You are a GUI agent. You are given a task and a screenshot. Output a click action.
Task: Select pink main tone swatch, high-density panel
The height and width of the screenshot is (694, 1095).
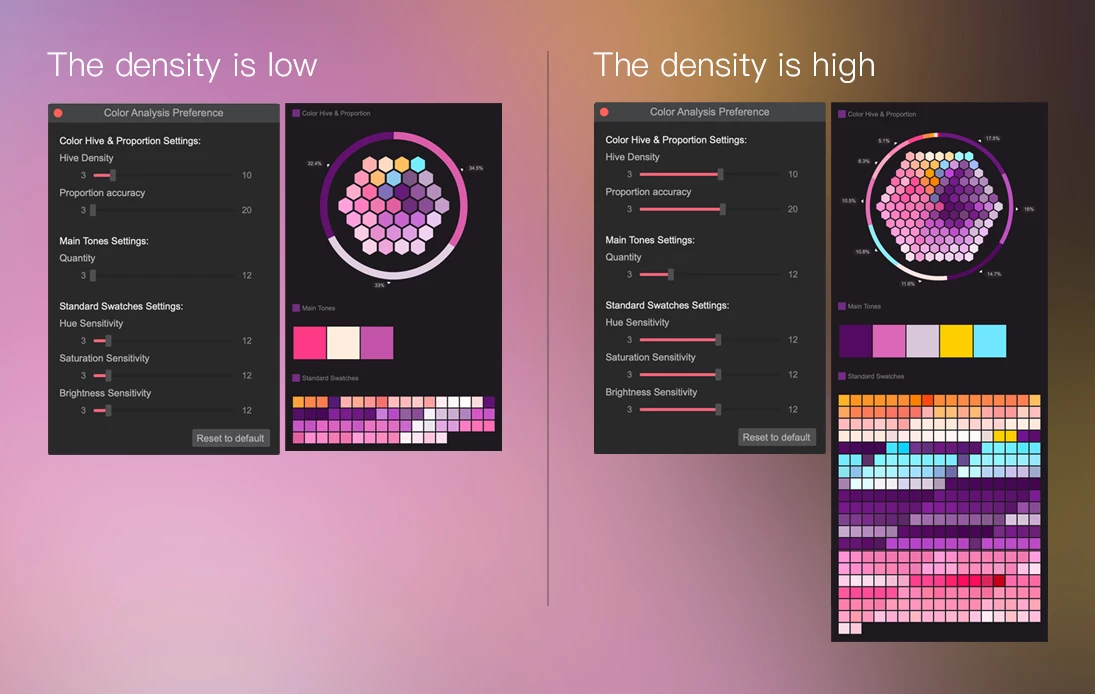(x=889, y=341)
